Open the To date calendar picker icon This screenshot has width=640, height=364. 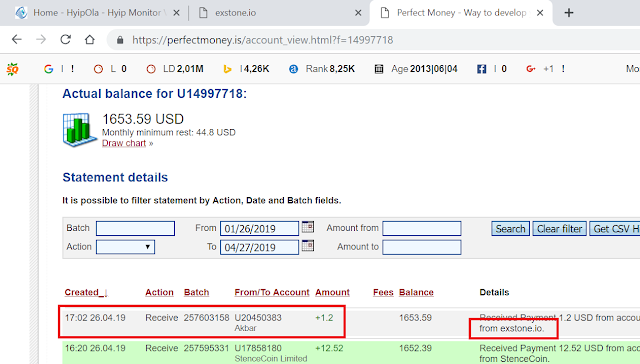point(308,246)
